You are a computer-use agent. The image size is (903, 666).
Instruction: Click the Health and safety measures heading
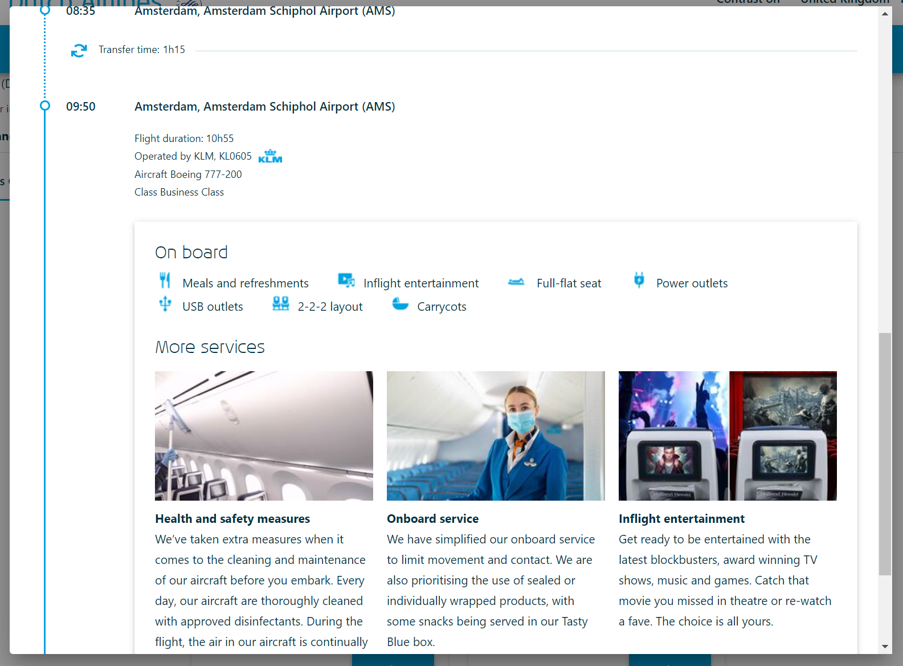232,519
